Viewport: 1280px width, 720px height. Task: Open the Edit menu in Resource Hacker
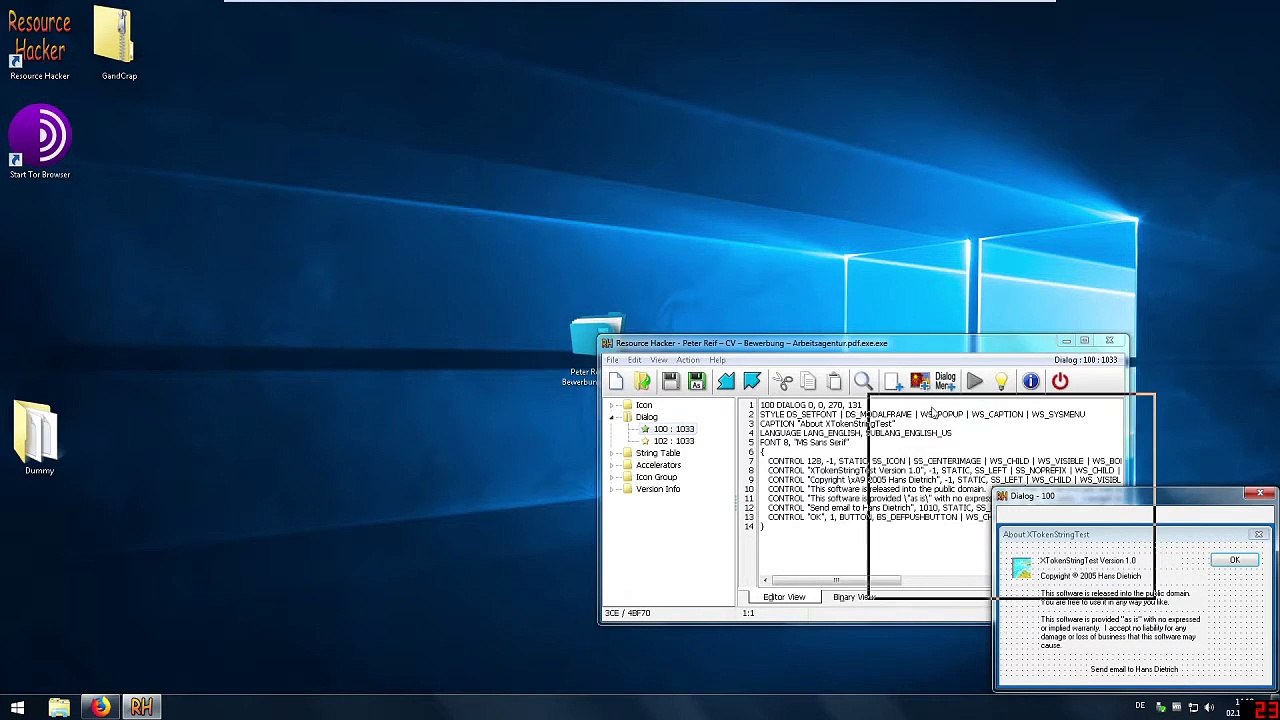(x=635, y=360)
